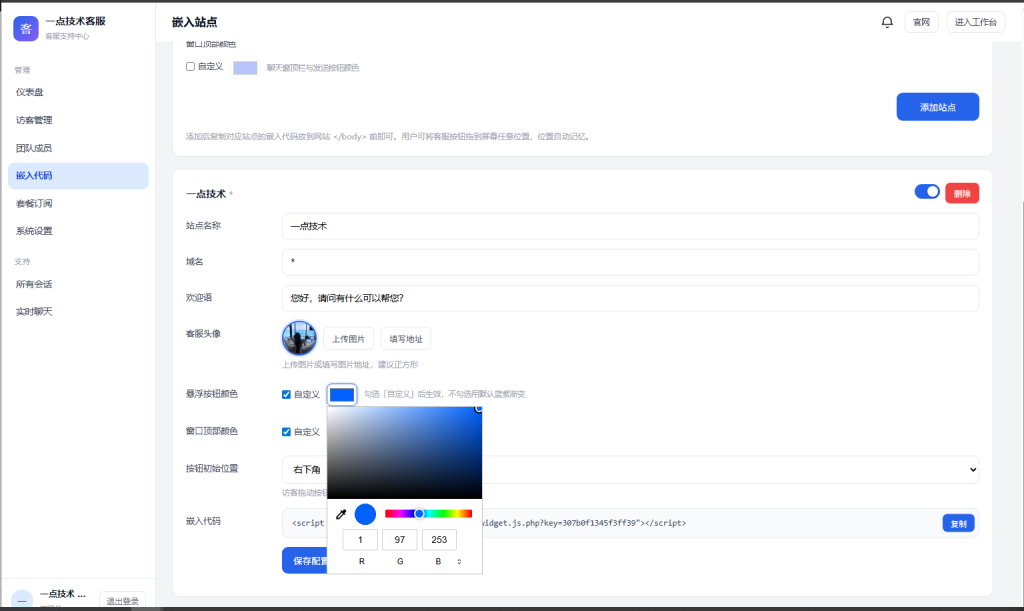Click the 保存配置 button
Screen dimensions: 1024x611
(x=305, y=561)
